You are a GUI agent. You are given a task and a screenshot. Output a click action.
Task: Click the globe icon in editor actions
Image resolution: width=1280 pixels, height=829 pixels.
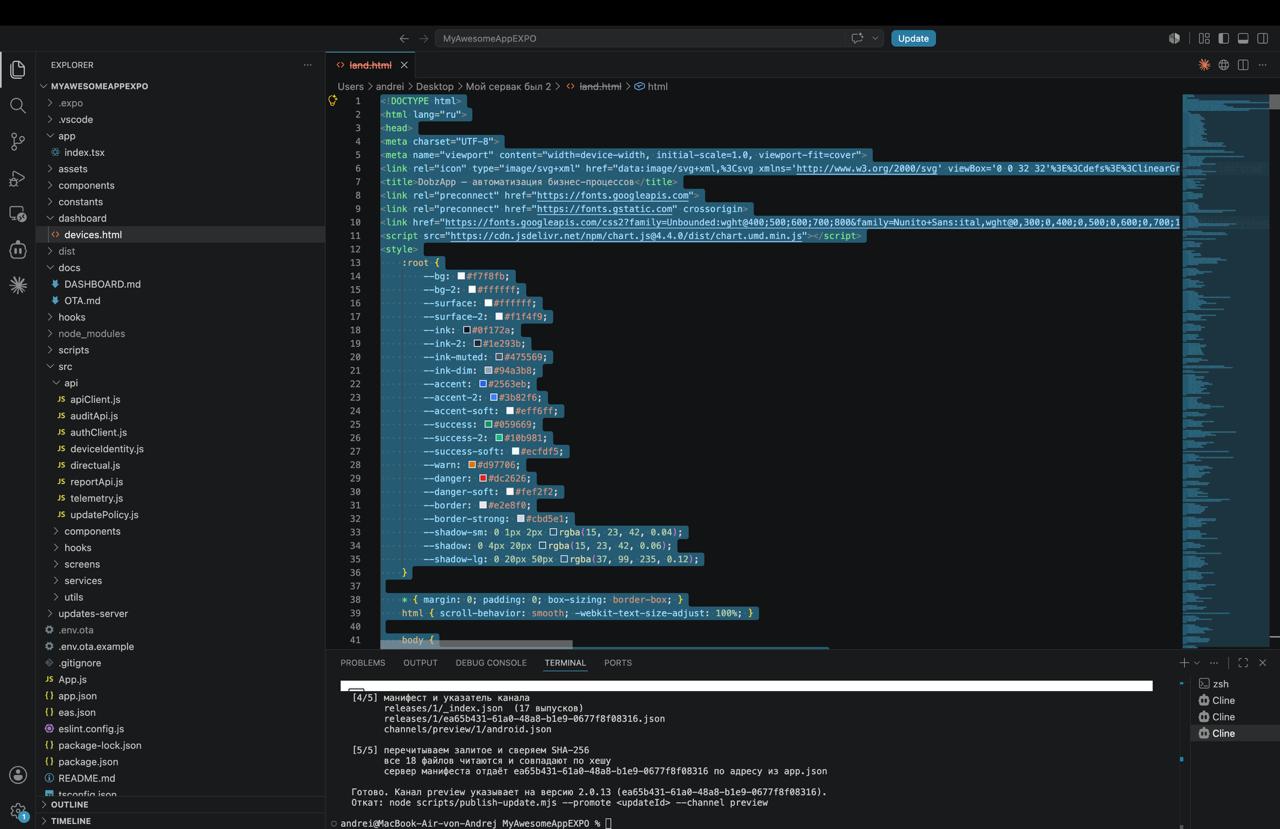click(x=1223, y=65)
